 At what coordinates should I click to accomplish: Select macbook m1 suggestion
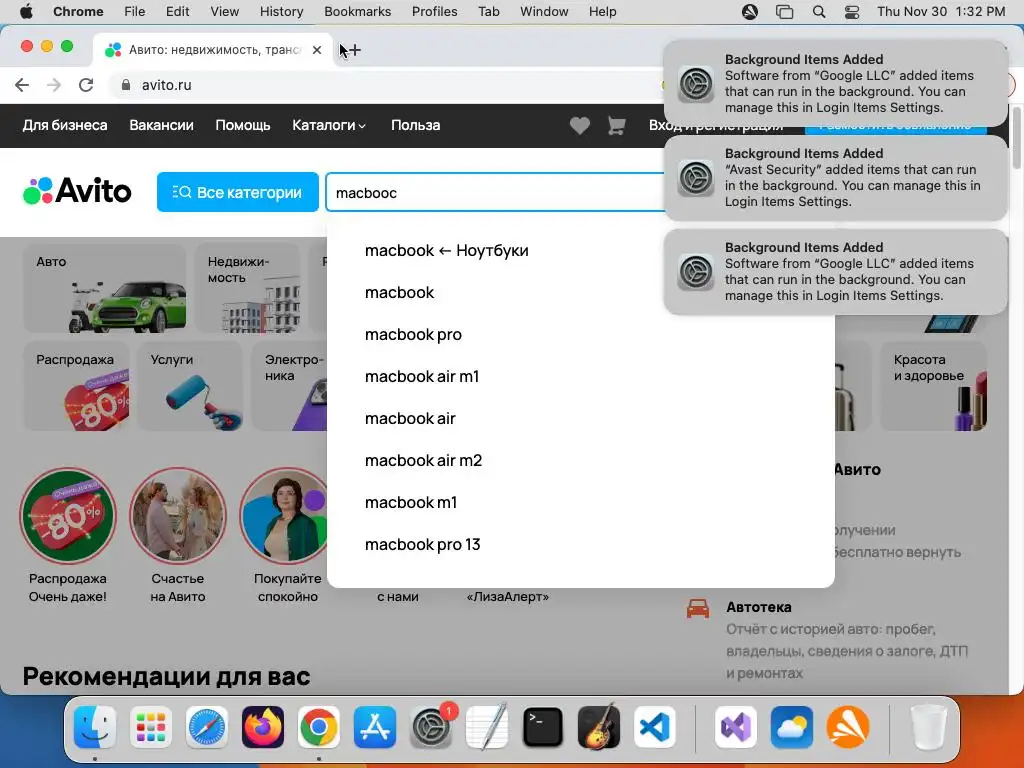411,502
